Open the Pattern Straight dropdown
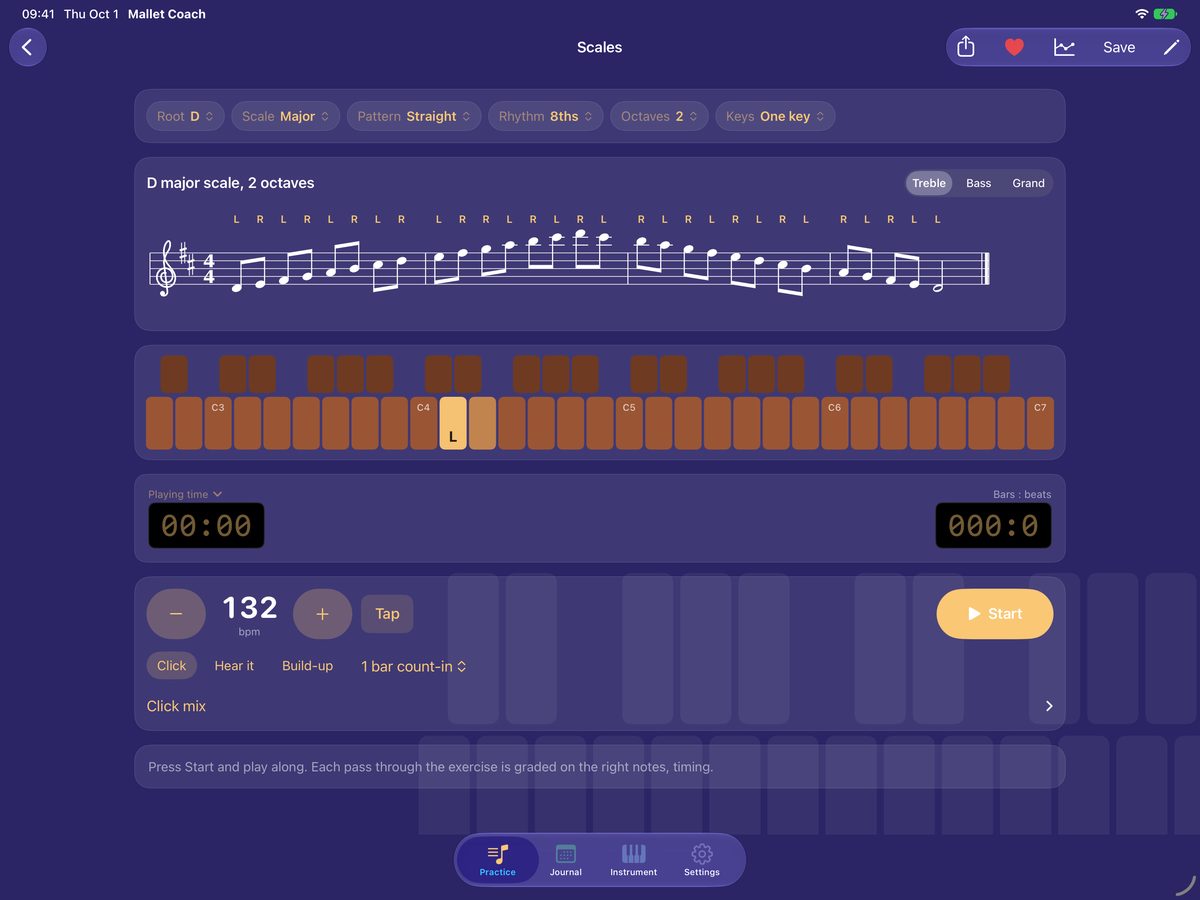Viewport: 1200px width, 900px height. [x=414, y=116]
